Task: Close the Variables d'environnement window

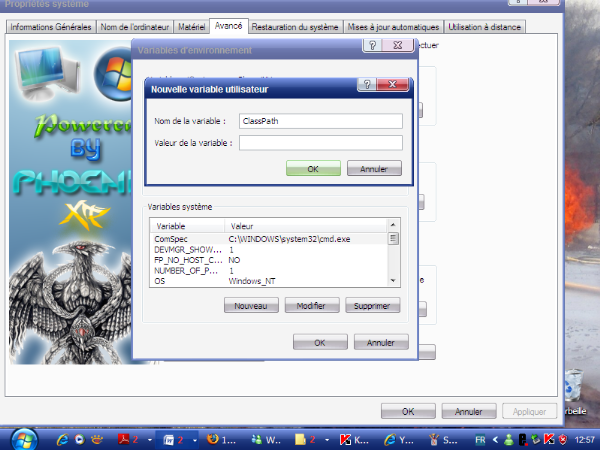Action: [x=398, y=45]
